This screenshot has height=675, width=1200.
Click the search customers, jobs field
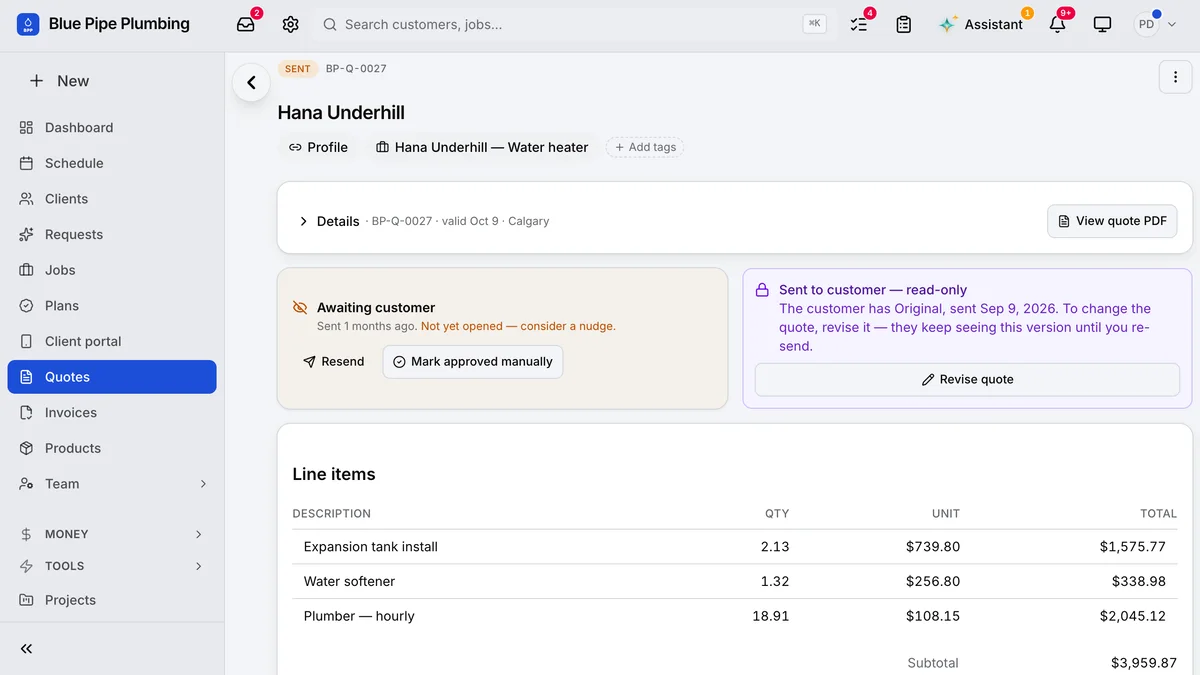[x=572, y=24]
